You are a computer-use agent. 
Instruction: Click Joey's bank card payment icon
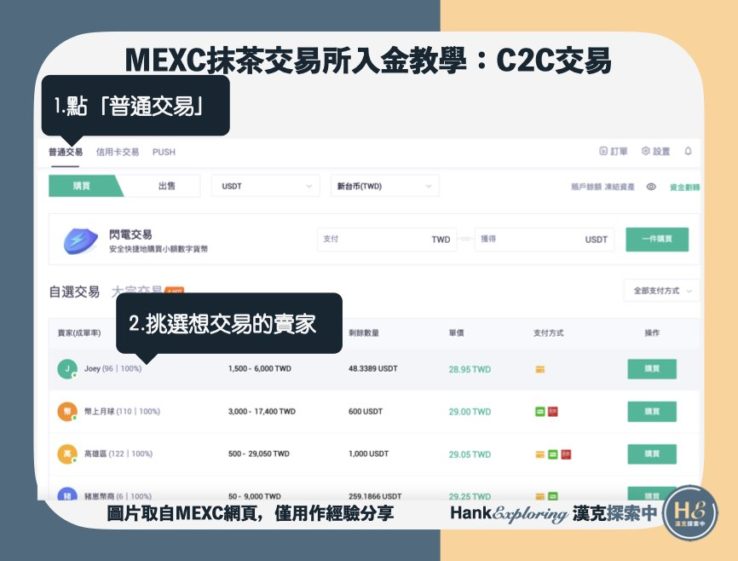540,369
